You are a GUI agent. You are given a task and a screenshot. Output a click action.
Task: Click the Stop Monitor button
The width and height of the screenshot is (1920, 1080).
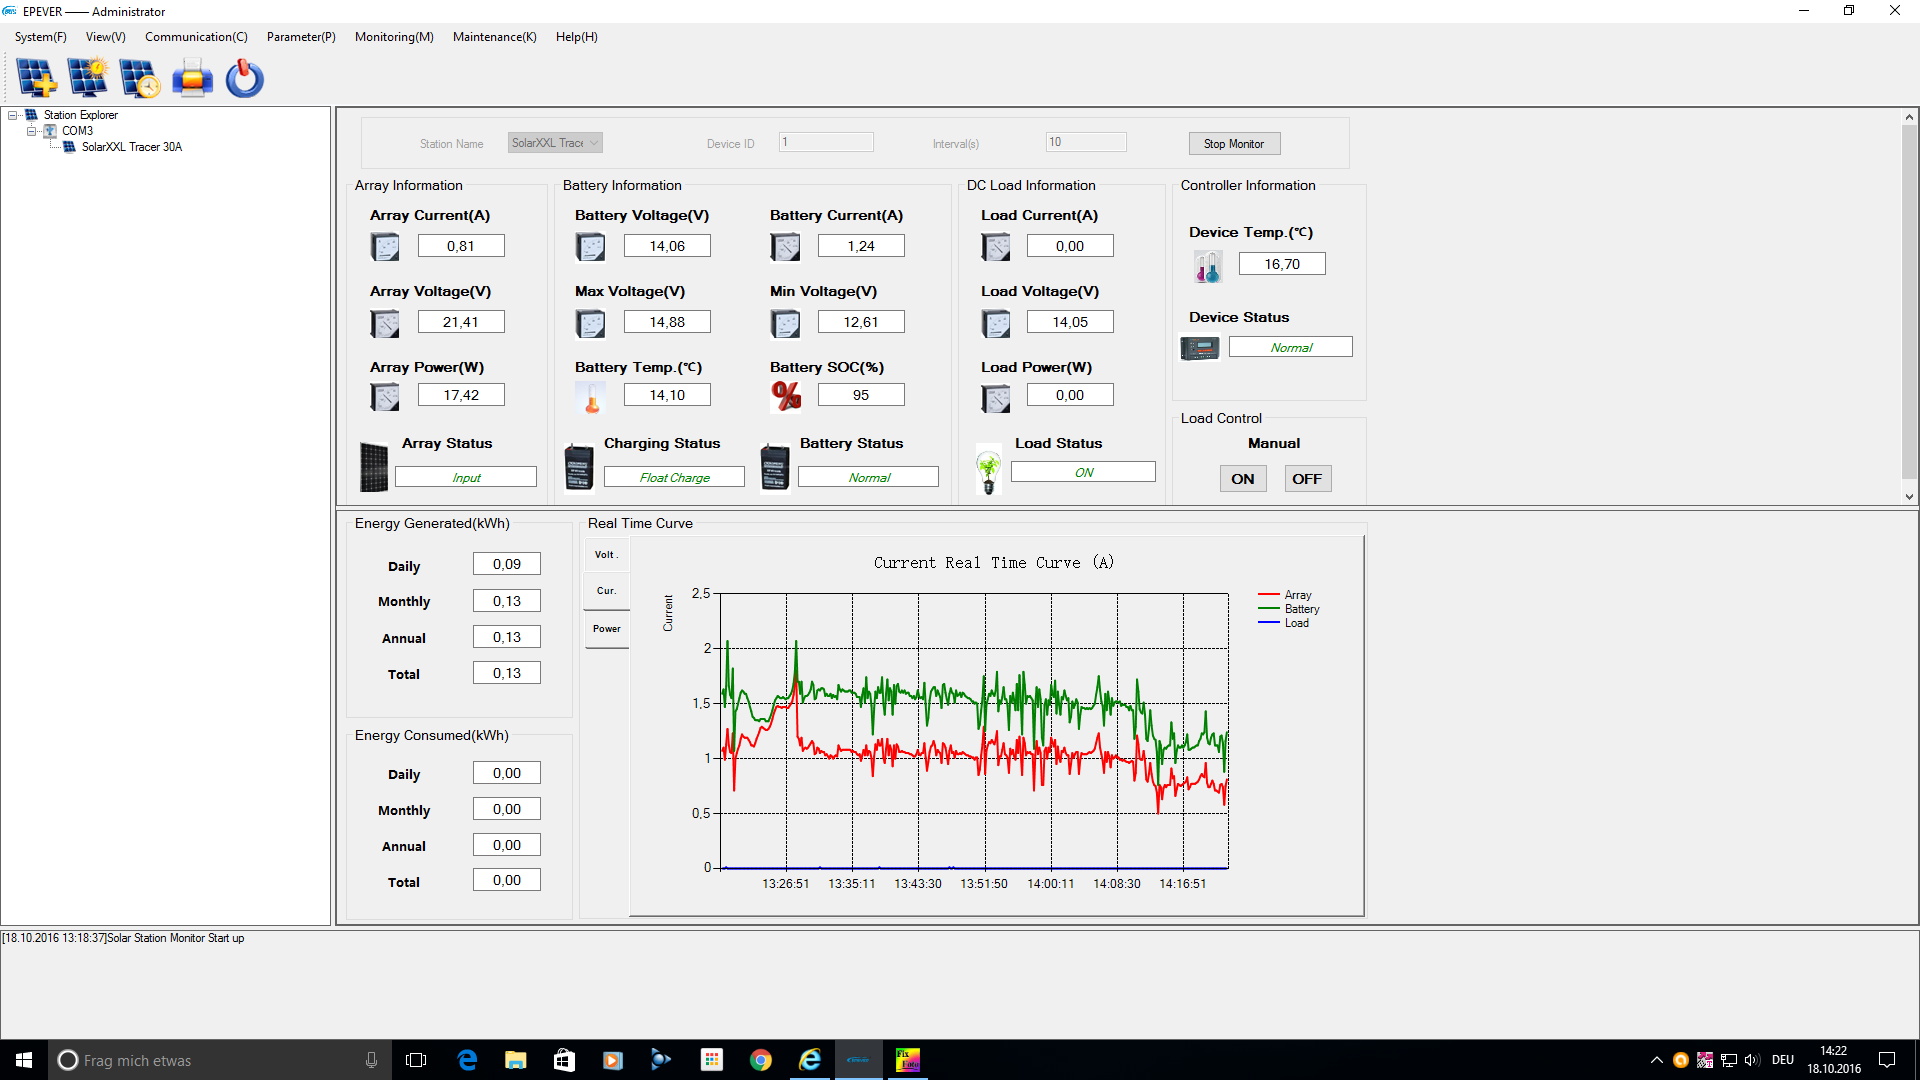(x=1234, y=144)
